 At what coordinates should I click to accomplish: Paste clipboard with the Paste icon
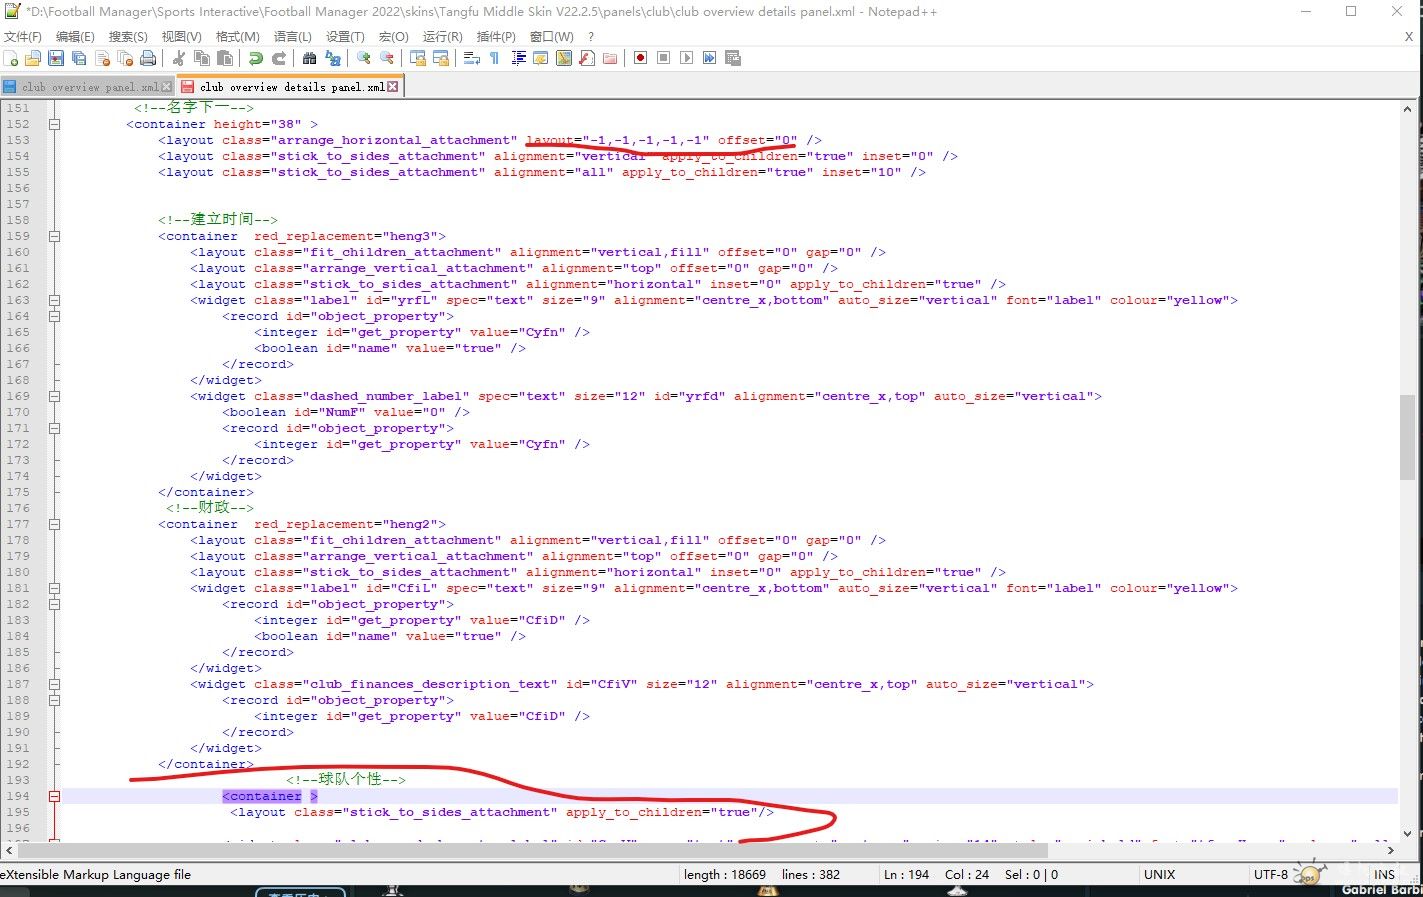click(x=224, y=58)
